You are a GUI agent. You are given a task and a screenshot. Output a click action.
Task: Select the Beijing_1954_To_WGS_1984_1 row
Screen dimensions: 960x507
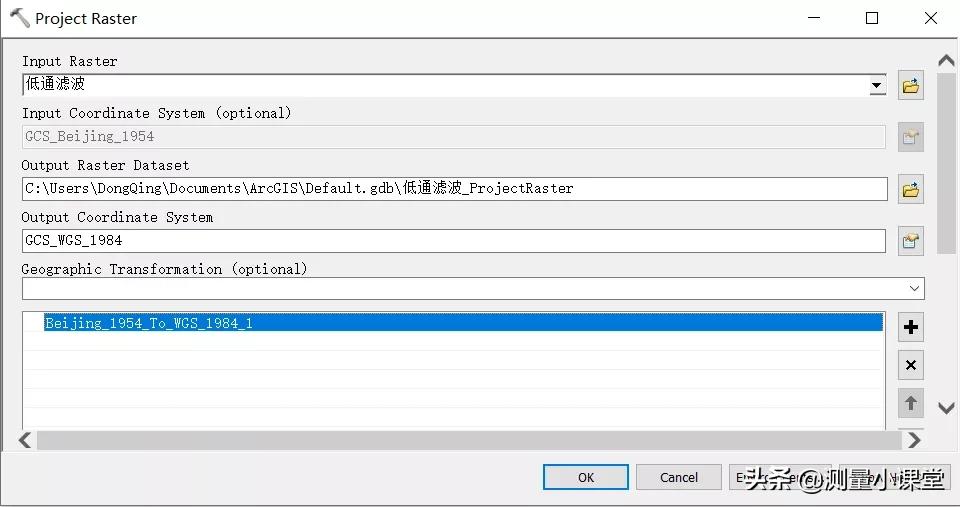[463, 323]
